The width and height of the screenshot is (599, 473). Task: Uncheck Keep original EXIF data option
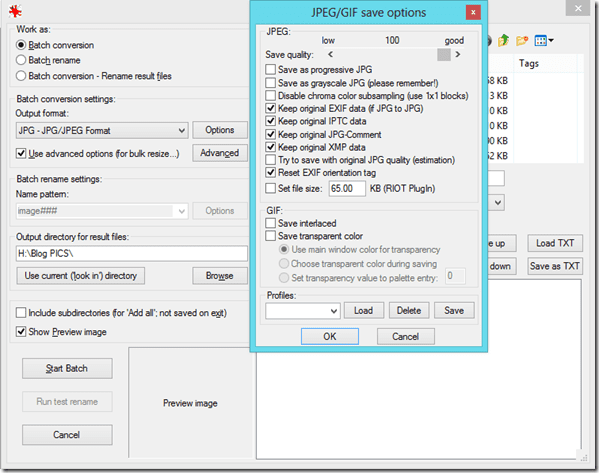coord(270,109)
